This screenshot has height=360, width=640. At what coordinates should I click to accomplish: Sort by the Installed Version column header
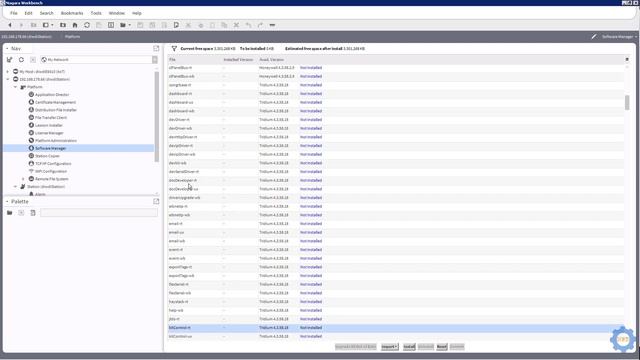click(x=239, y=60)
